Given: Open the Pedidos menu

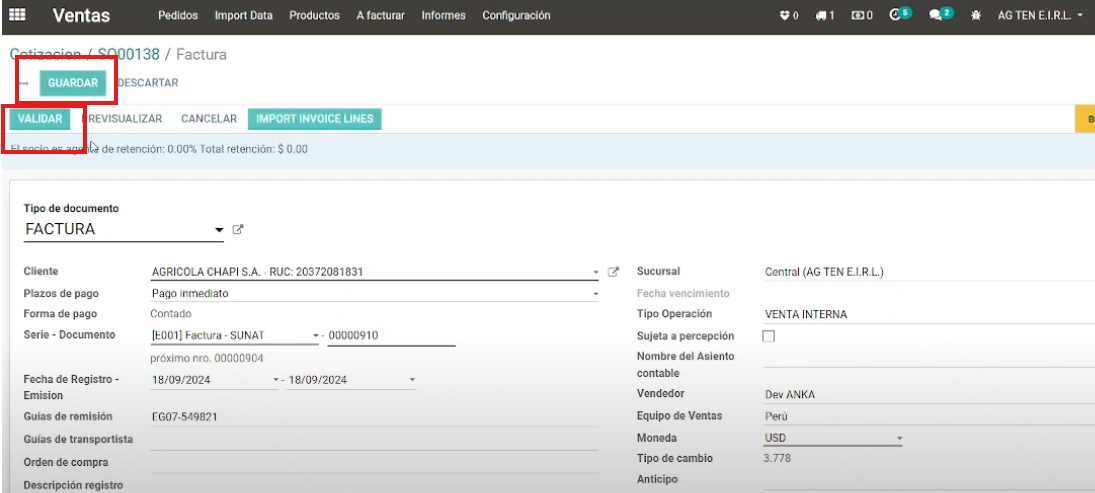Looking at the screenshot, I should [178, 16].
